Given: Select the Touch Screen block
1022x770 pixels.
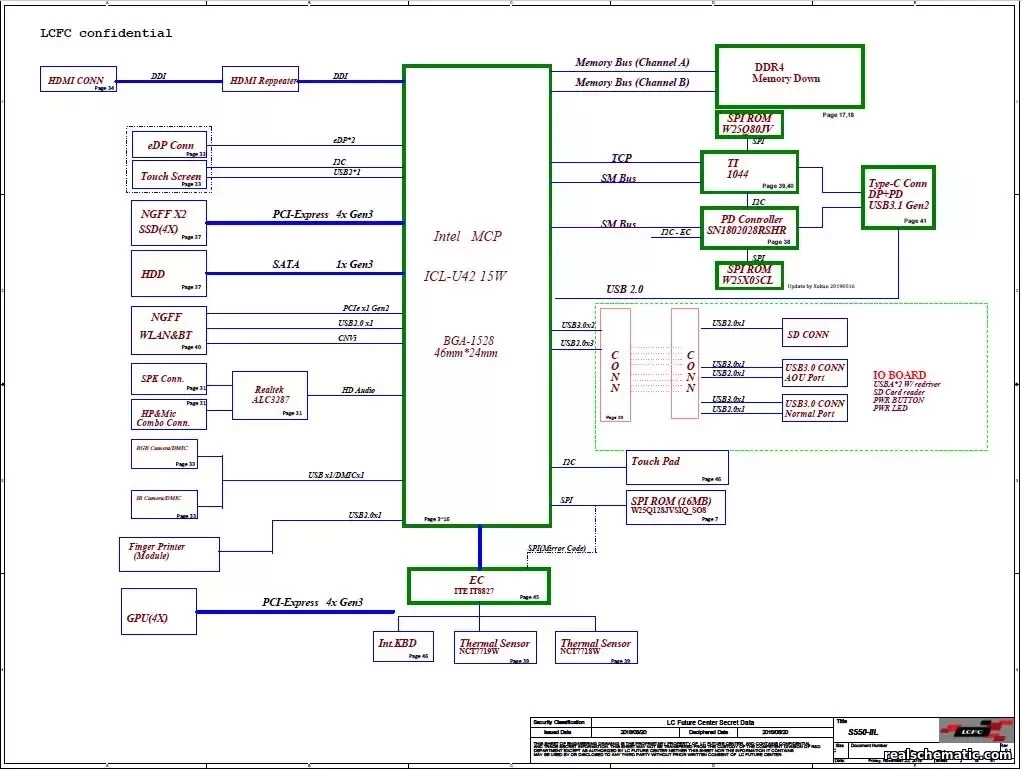Looking at the screenshot, I should pyautogui.click(x=169, y=175).
